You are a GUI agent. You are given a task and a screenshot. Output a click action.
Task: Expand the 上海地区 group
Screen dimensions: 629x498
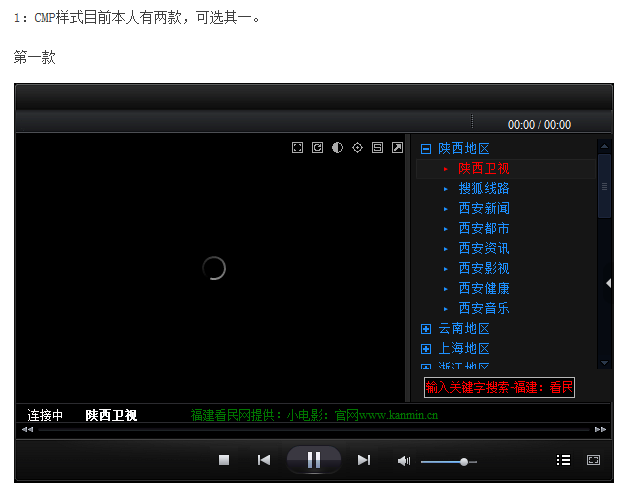[x=426, y=349]
